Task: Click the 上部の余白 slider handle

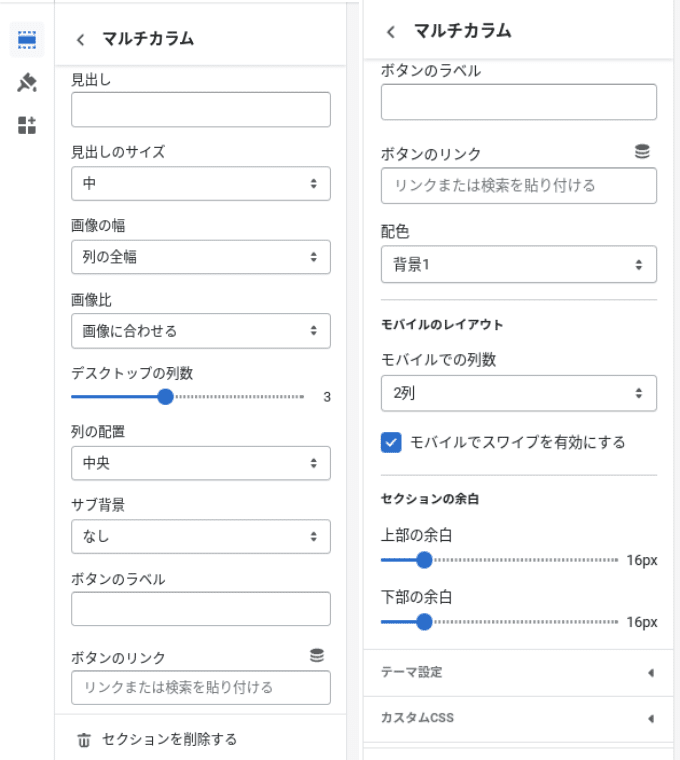Action: pyautogui.click(x=424, y=560)
